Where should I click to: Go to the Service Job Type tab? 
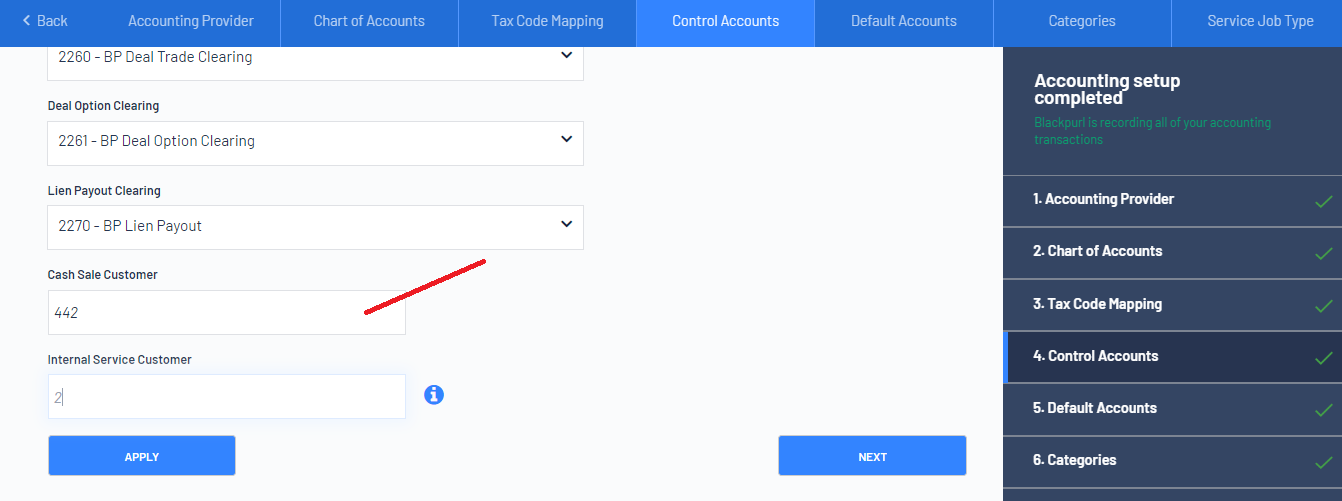click(1260, 21)
